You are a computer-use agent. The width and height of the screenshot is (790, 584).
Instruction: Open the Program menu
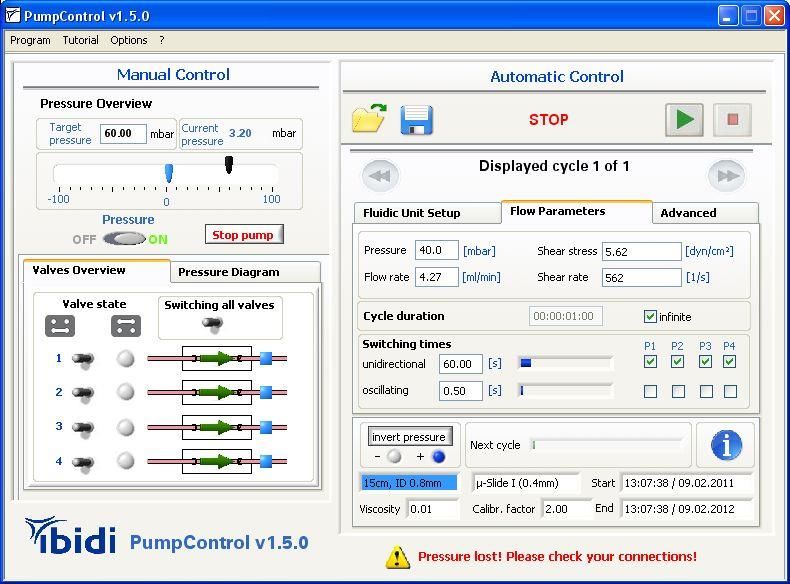click(x=30, y=40)
